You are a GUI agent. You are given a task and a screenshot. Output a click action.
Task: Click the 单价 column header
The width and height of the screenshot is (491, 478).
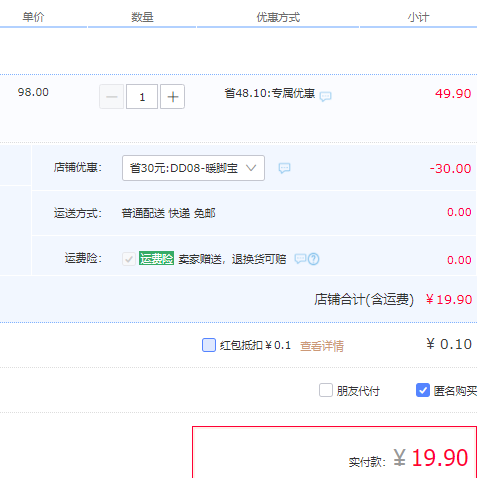[33, 17]
